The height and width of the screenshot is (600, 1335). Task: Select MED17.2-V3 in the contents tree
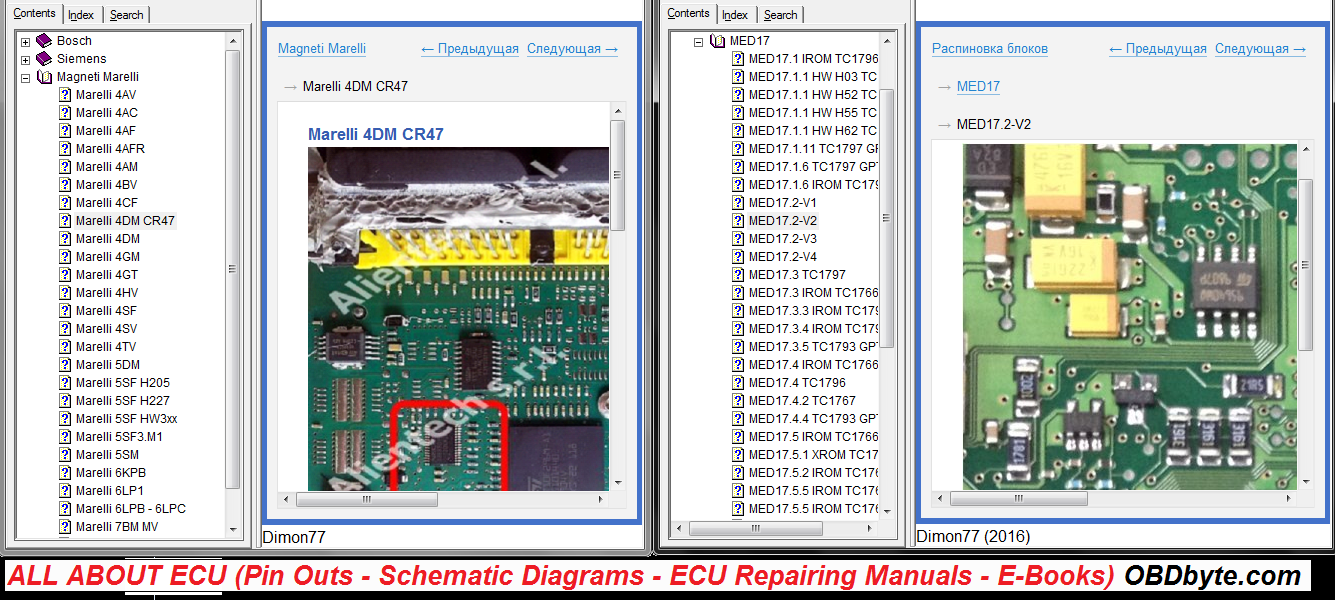point(782,239)
